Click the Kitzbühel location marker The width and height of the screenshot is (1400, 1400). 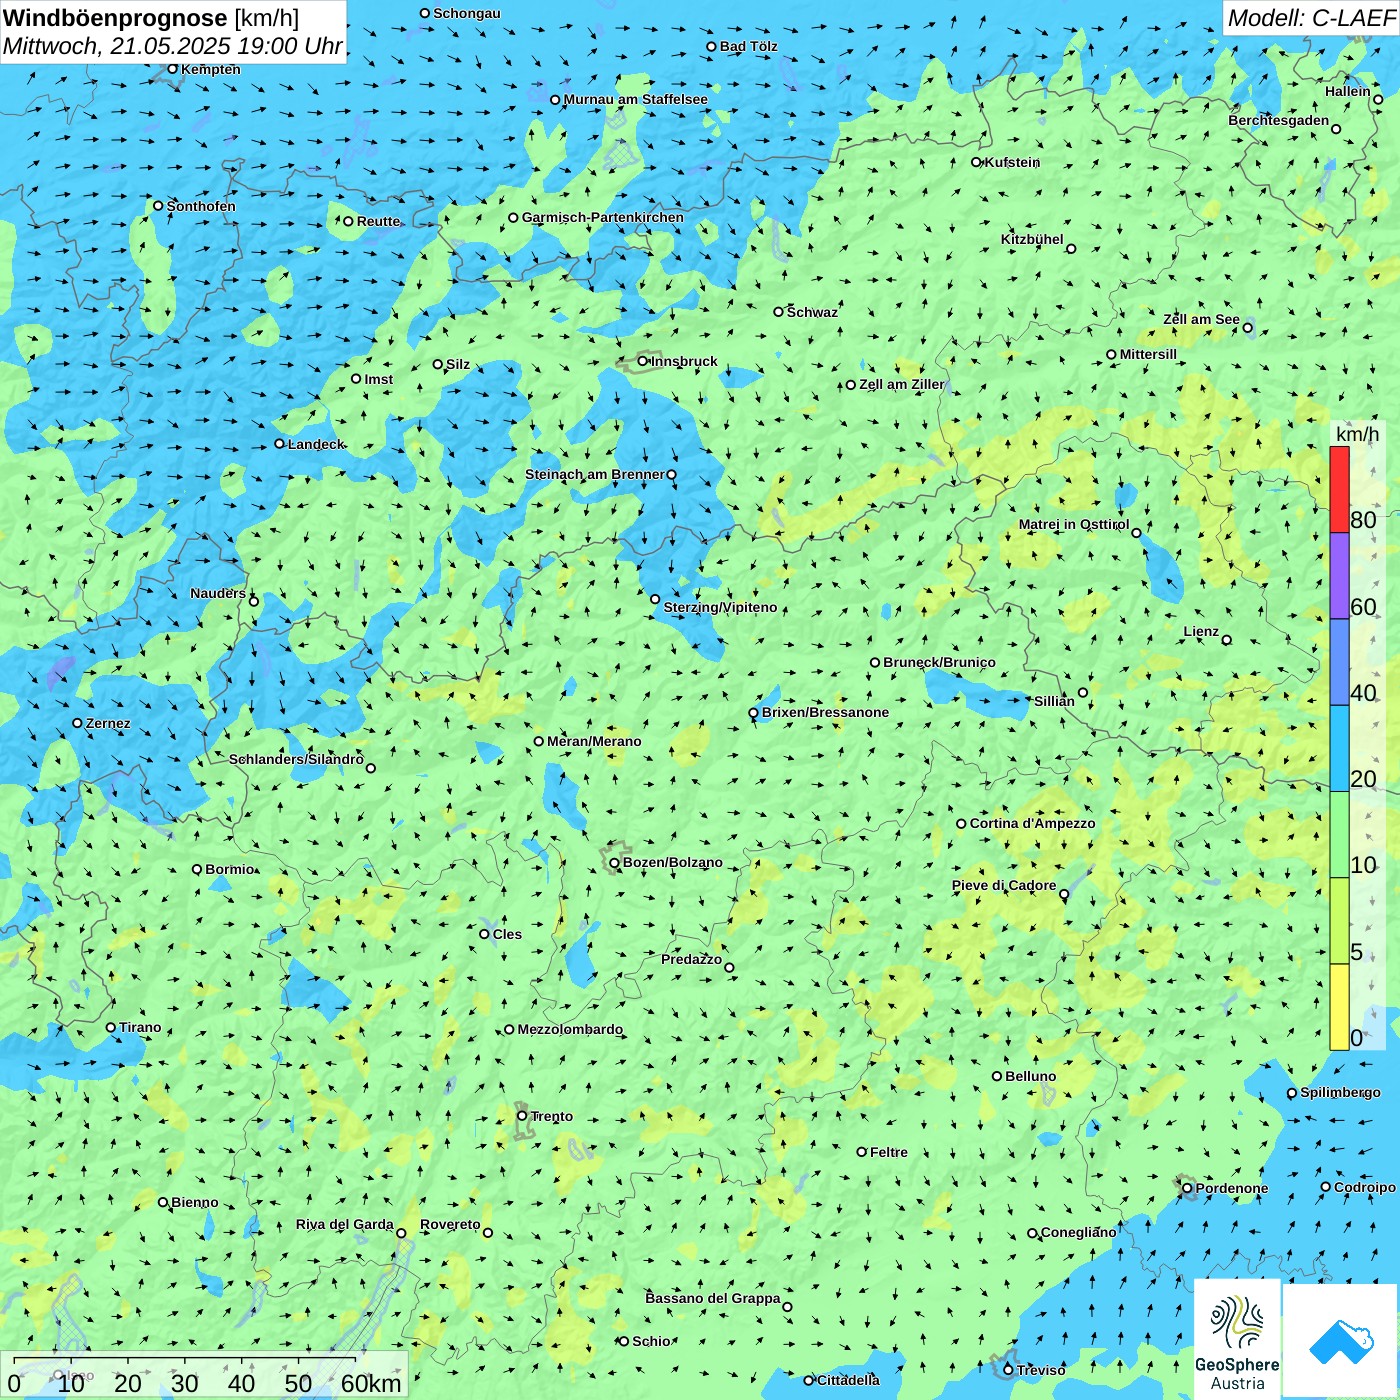pos(1071,249)
